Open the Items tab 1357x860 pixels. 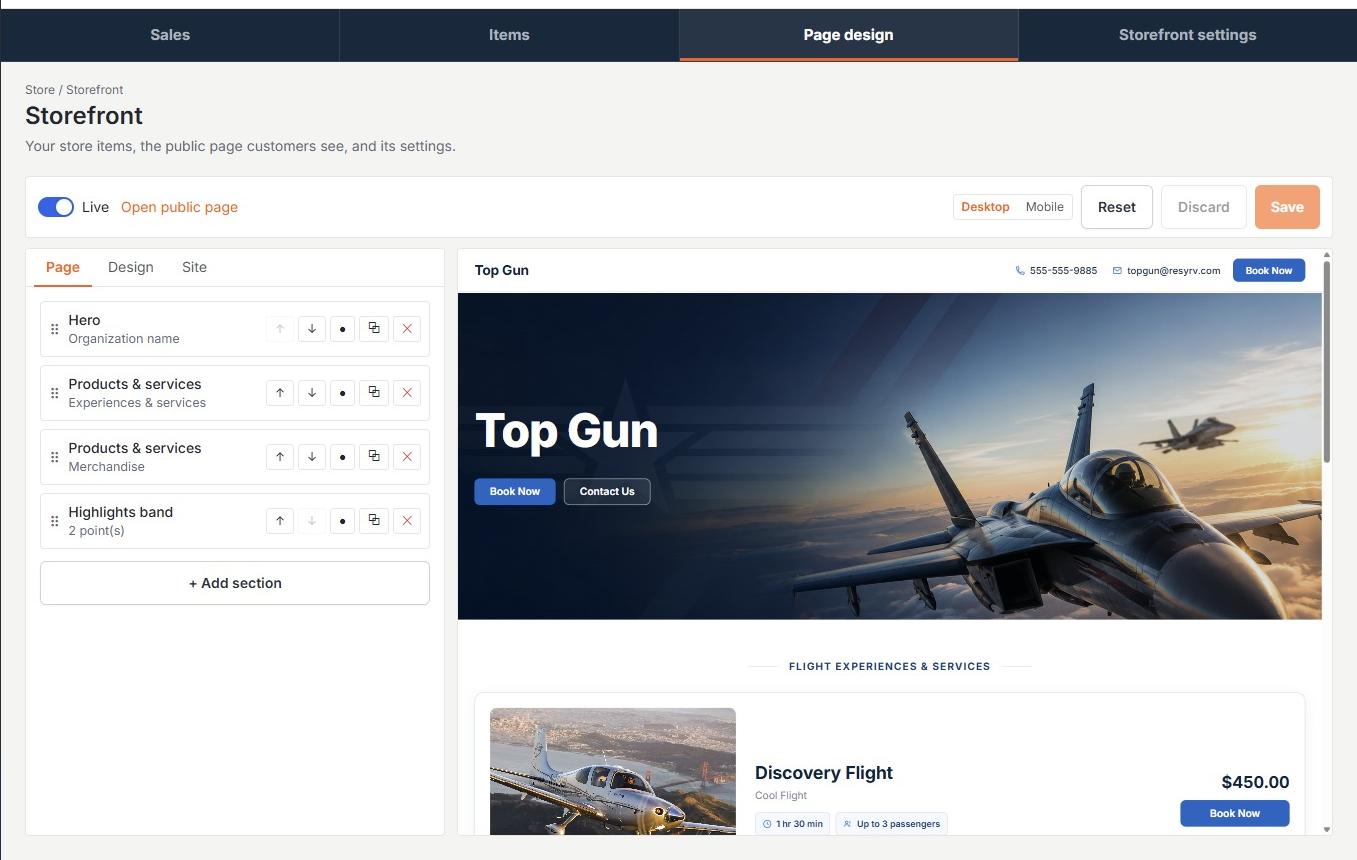pos(509,35)
